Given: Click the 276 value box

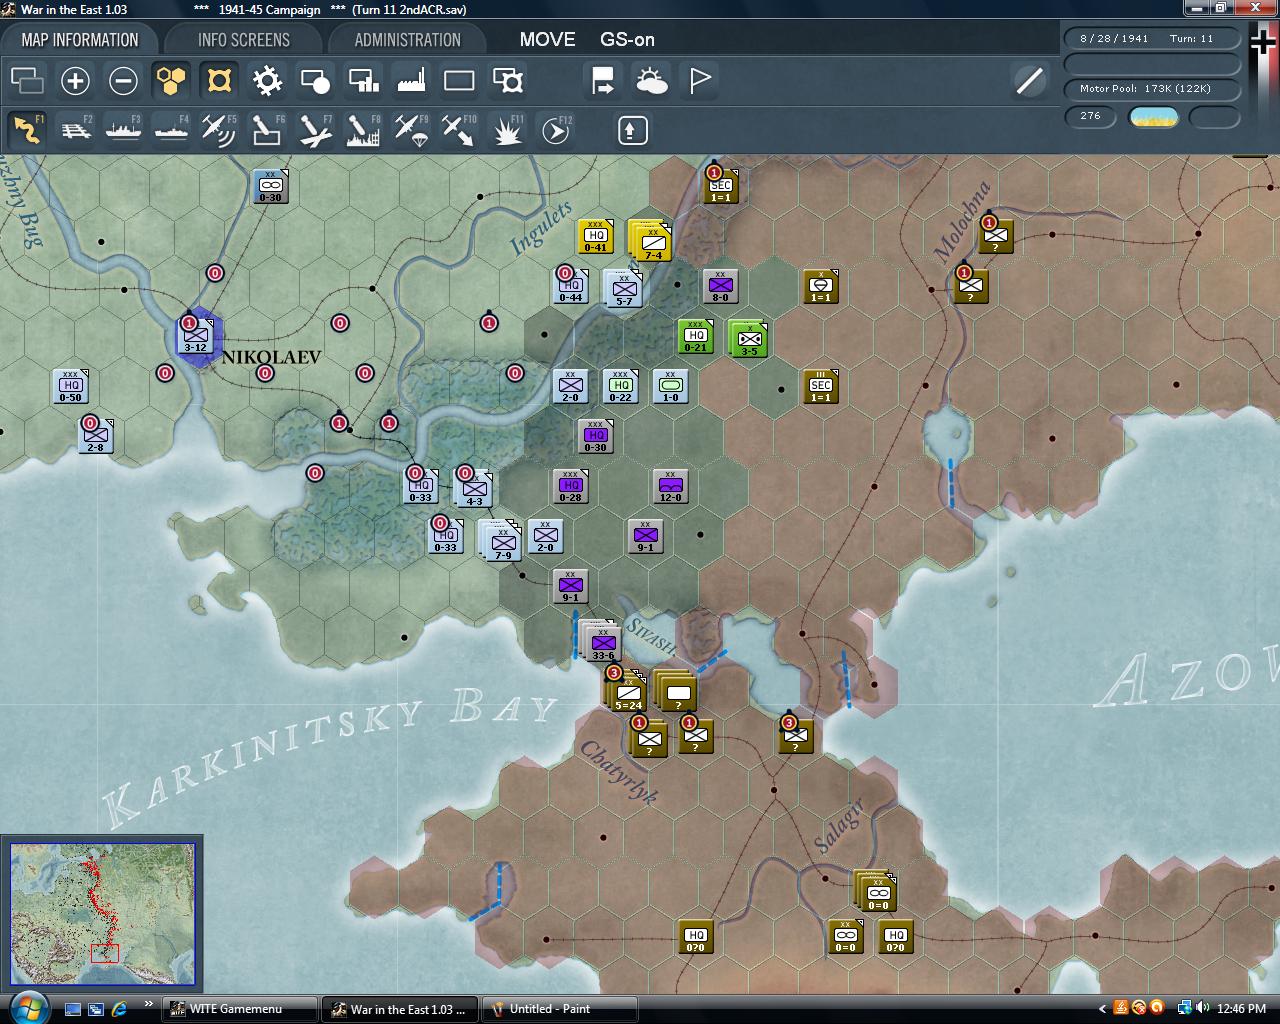Looking at the screenshot, I should [1090, 116].
